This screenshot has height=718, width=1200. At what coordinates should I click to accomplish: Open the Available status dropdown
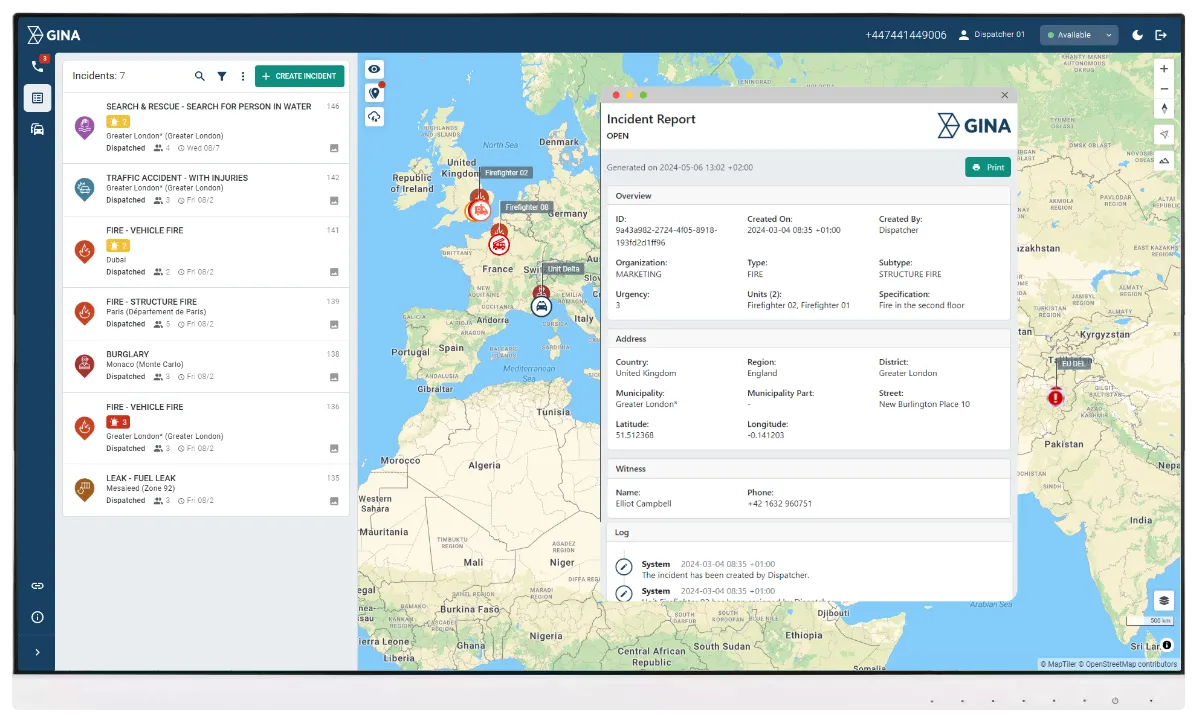pos(1078,35)
